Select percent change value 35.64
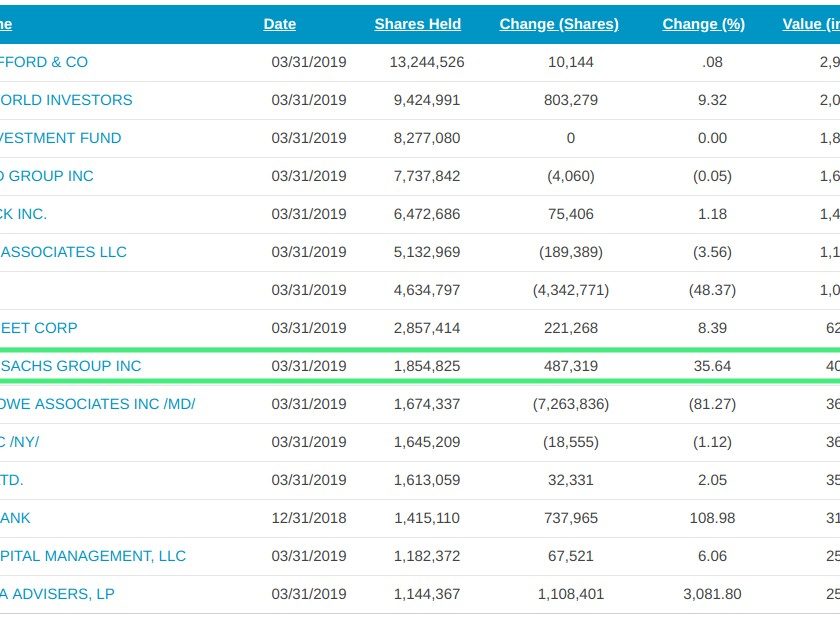 click(712, 366)
